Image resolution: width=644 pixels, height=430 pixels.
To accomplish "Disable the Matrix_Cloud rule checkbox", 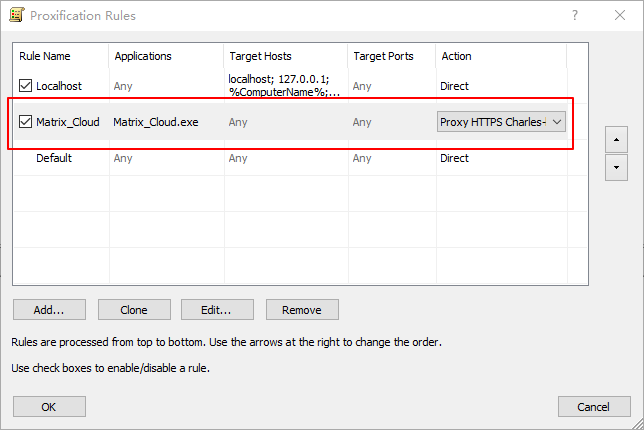I will (x=26, y=122).
